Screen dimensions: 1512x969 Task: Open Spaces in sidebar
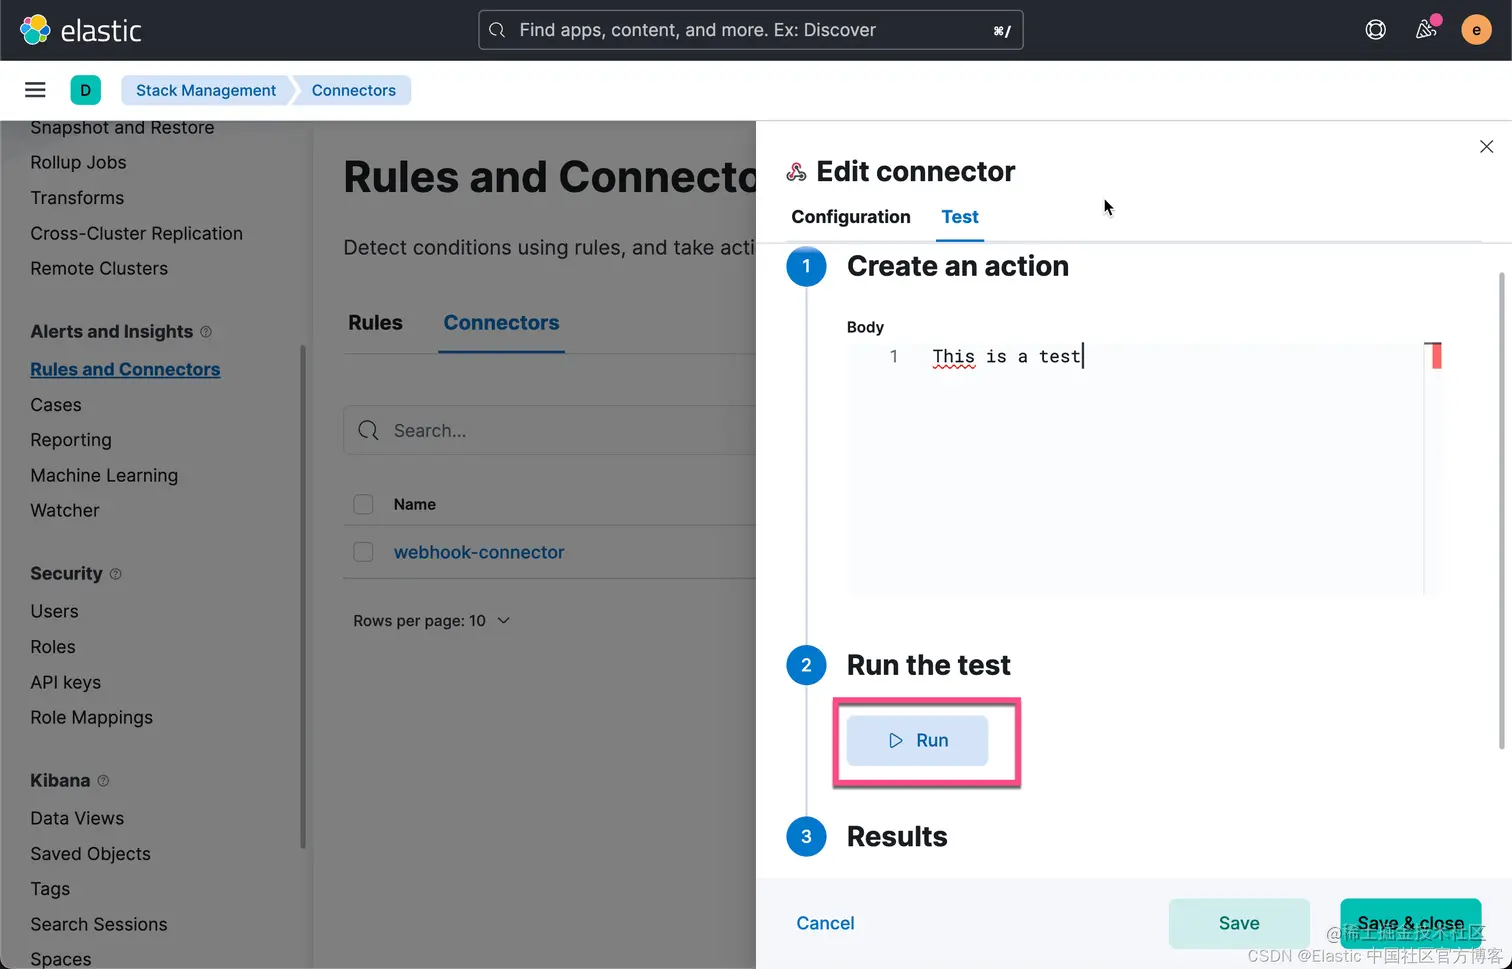tap(61, 959)
